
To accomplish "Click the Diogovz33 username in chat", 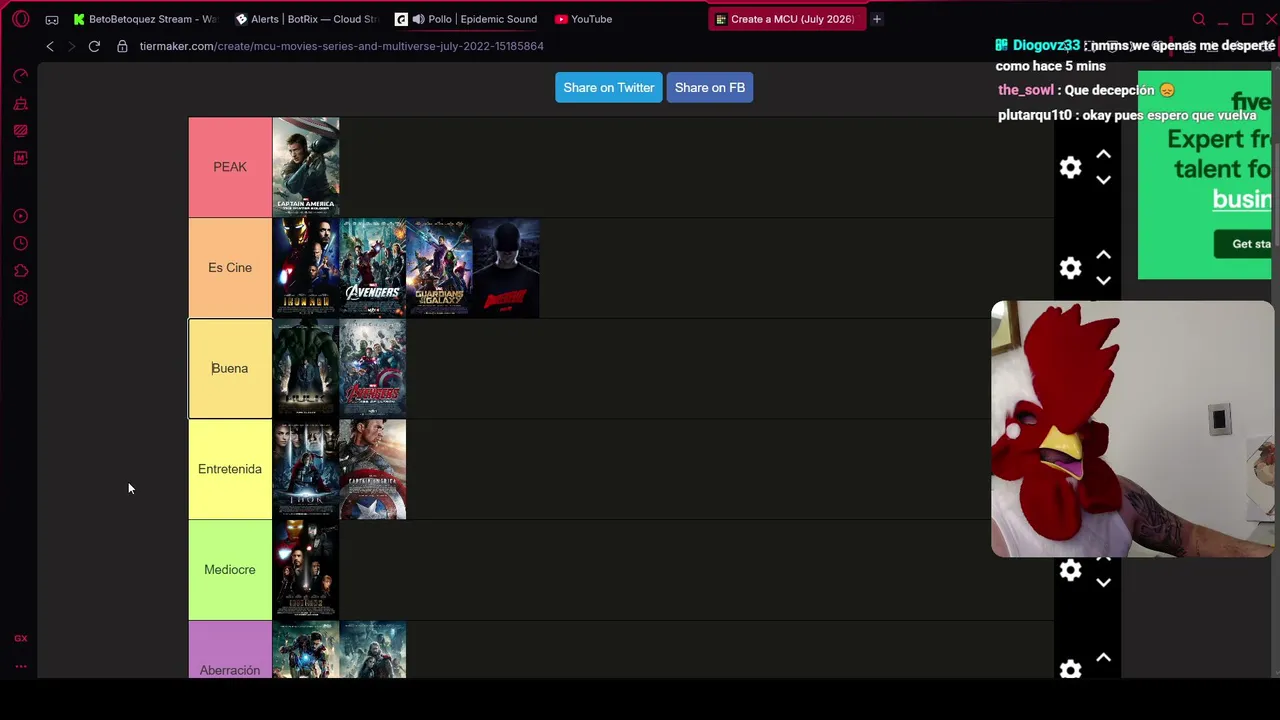I will 1046,46.
